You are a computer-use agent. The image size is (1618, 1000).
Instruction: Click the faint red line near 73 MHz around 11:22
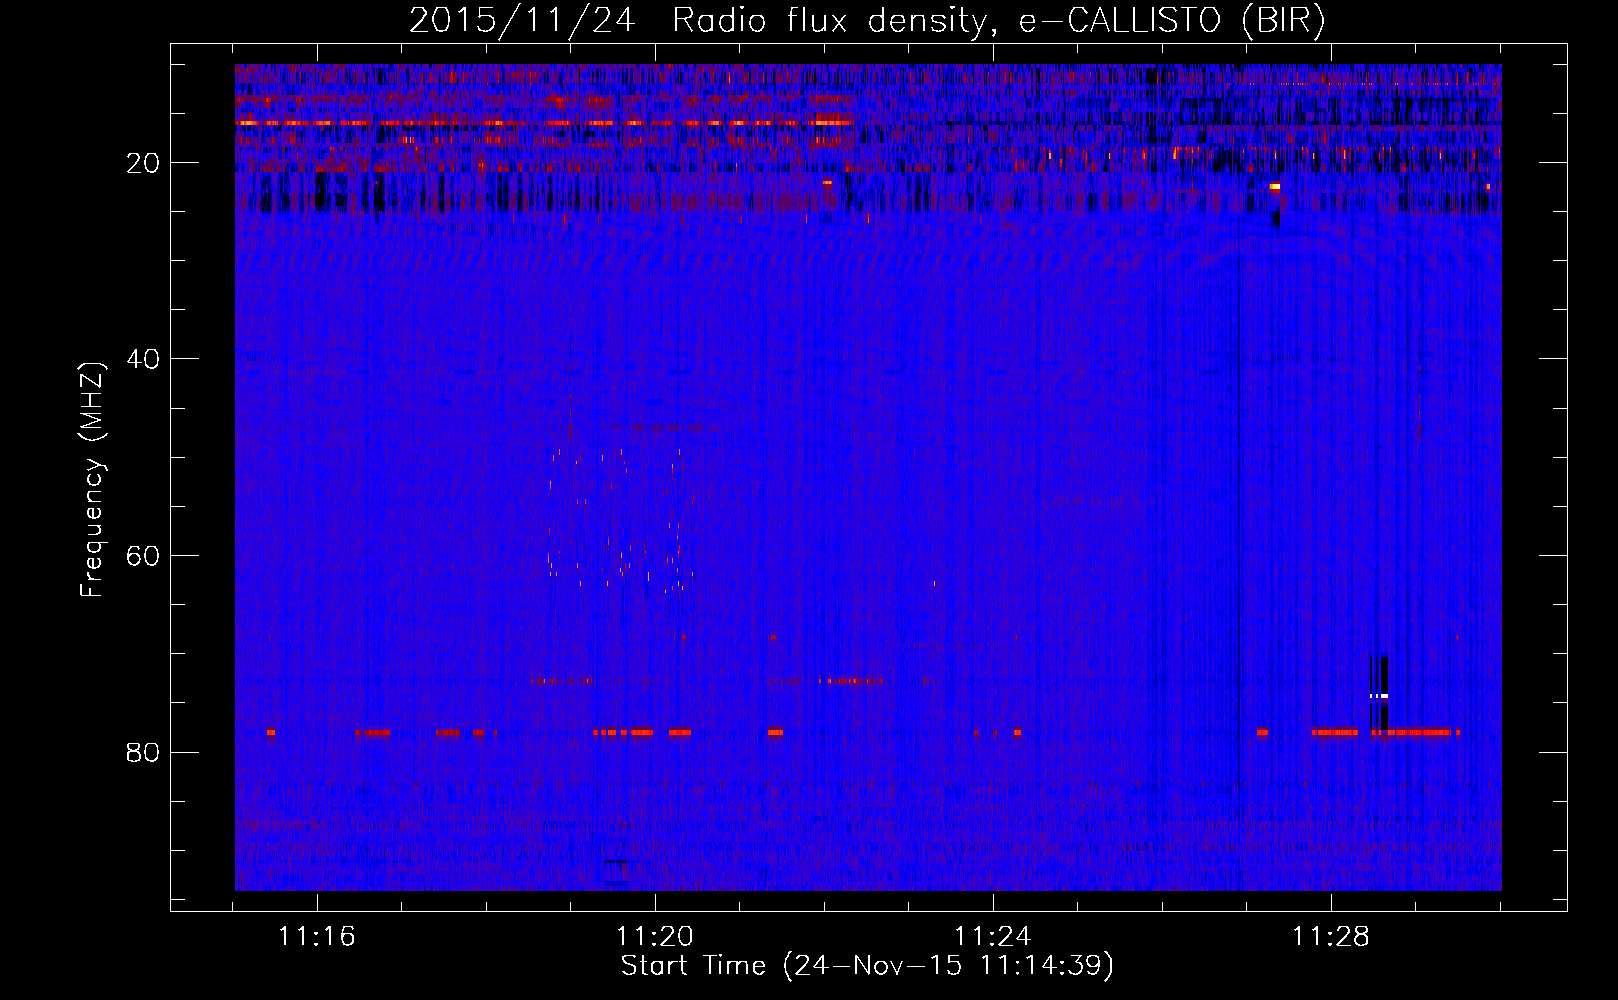(851, 681)
